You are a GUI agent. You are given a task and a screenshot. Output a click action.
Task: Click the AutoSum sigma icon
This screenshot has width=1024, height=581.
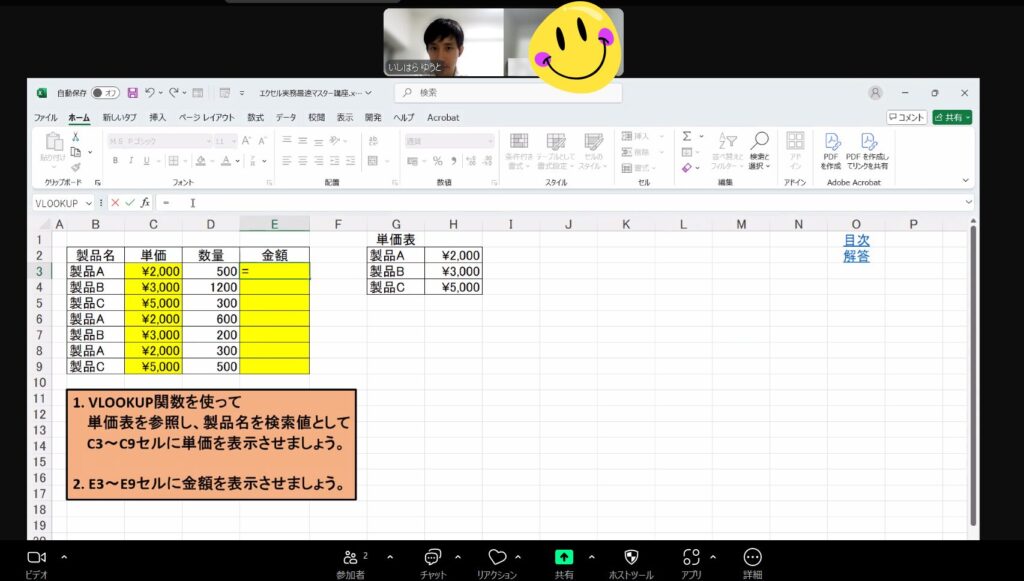[x=687, y=137]
